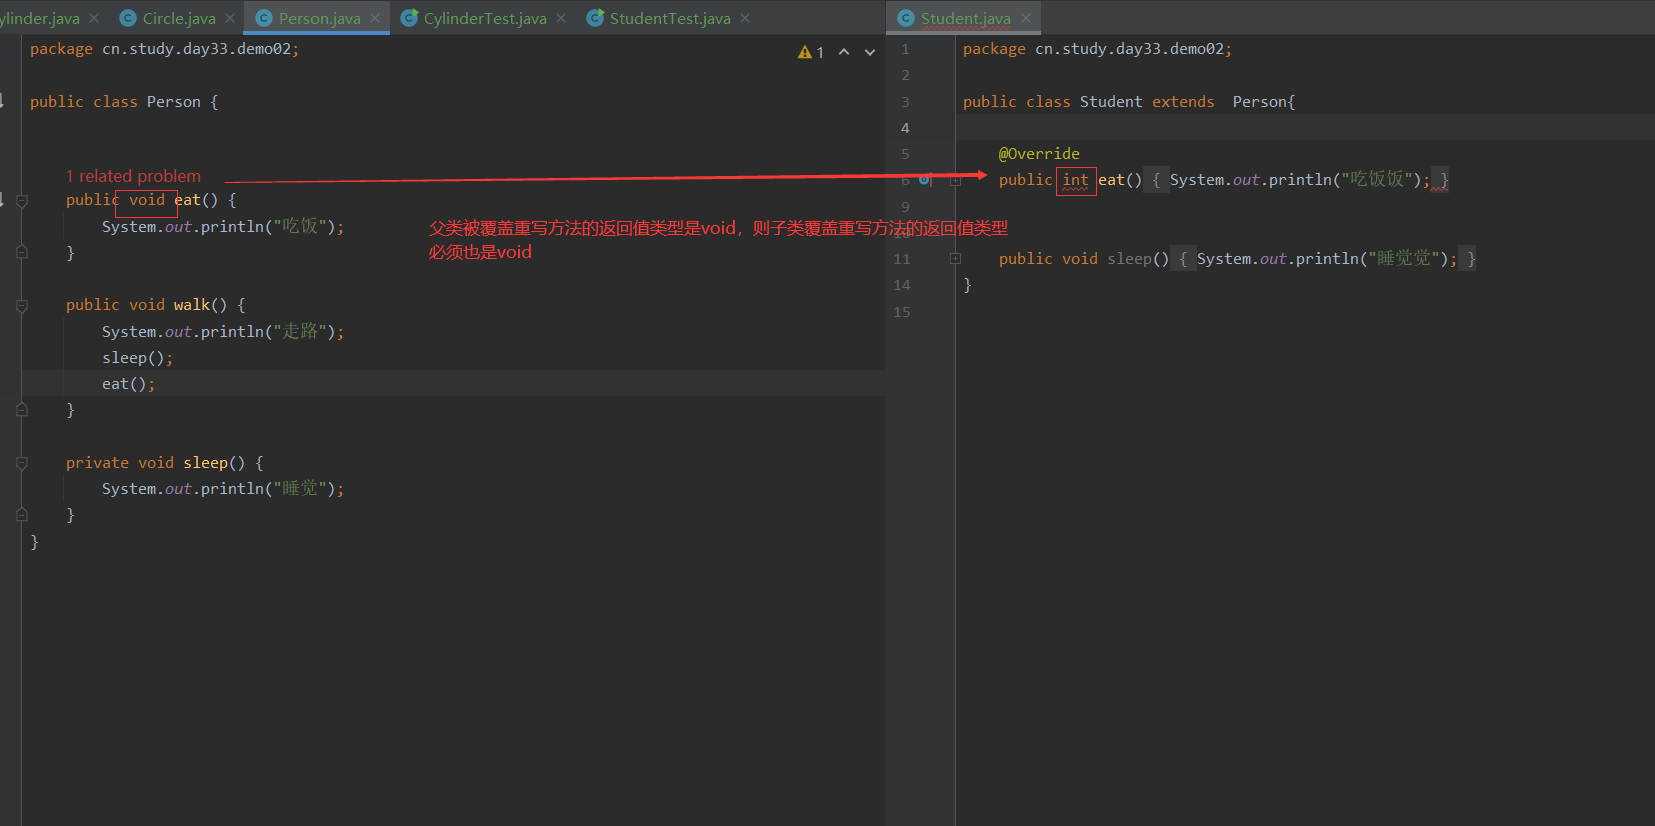Click the "睡觉觉" string in Student.java
The image size is (1655, 826).
pos(1404,258)
